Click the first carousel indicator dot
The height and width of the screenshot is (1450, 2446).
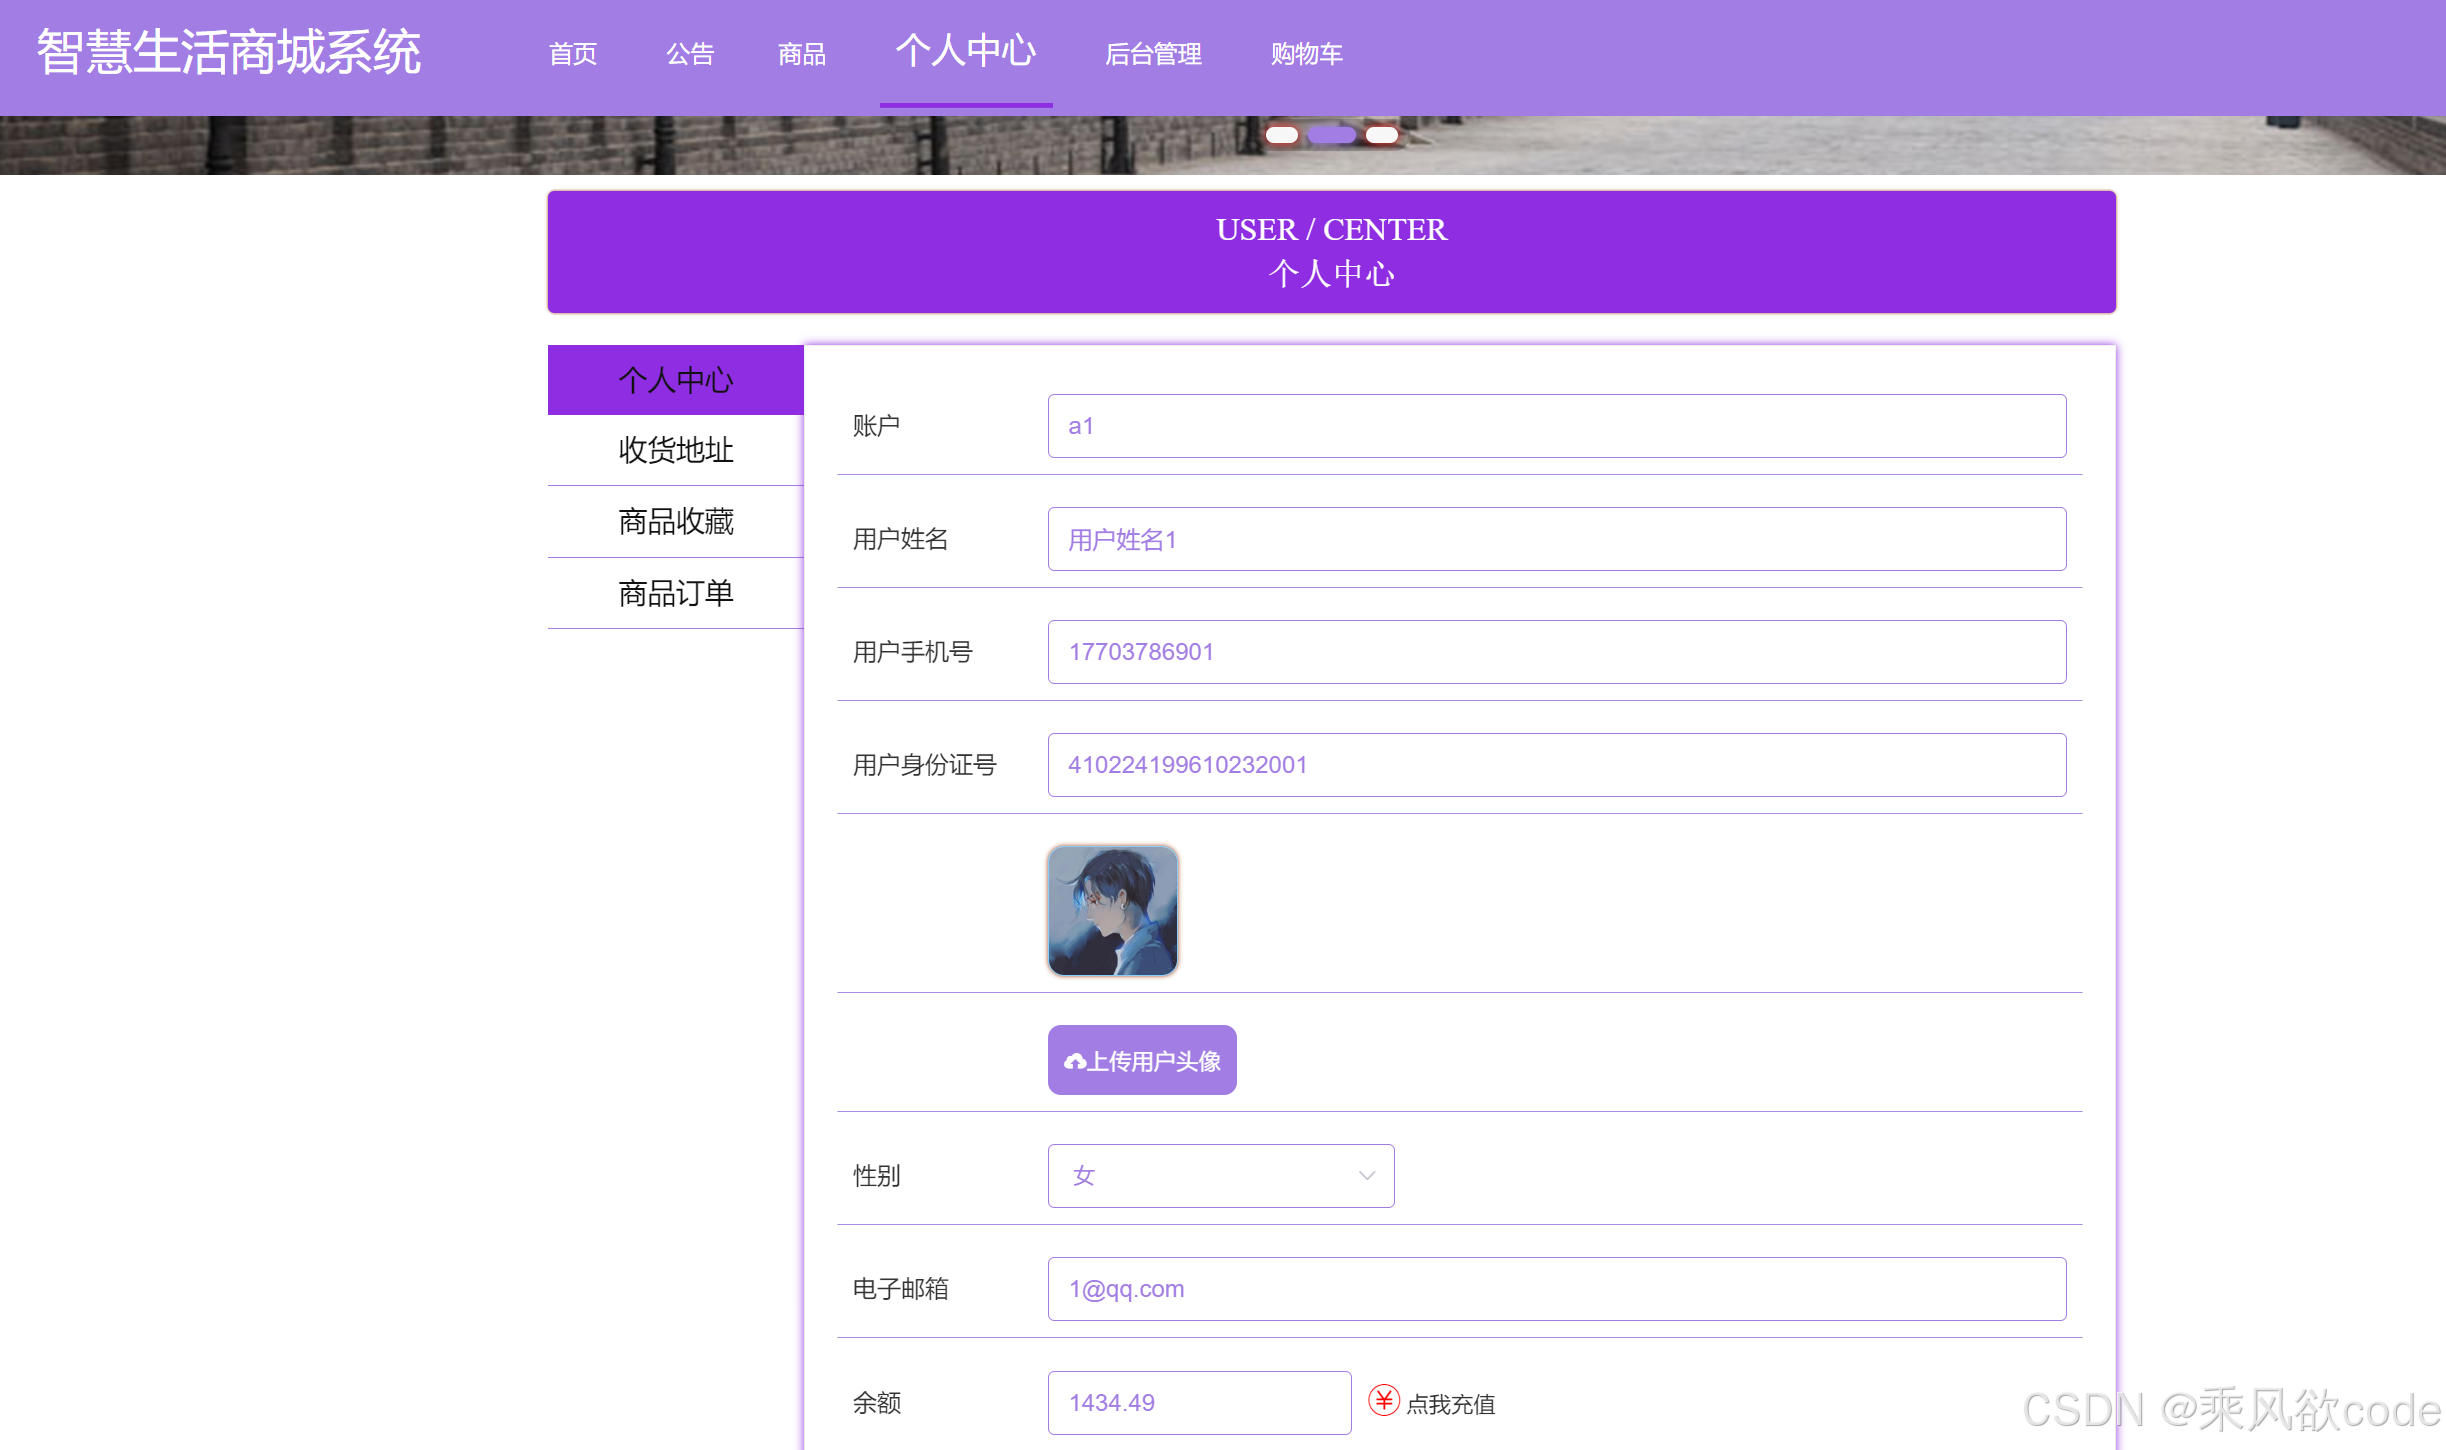click(1281, 135)
